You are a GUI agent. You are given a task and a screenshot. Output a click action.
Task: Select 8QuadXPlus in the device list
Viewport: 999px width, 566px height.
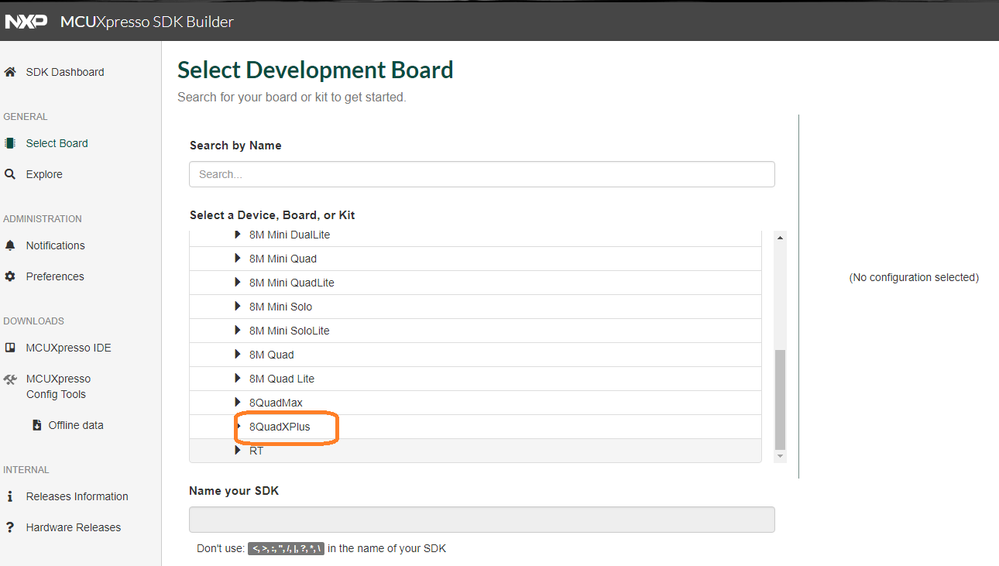pyautogui.click(x=280, y=427)
